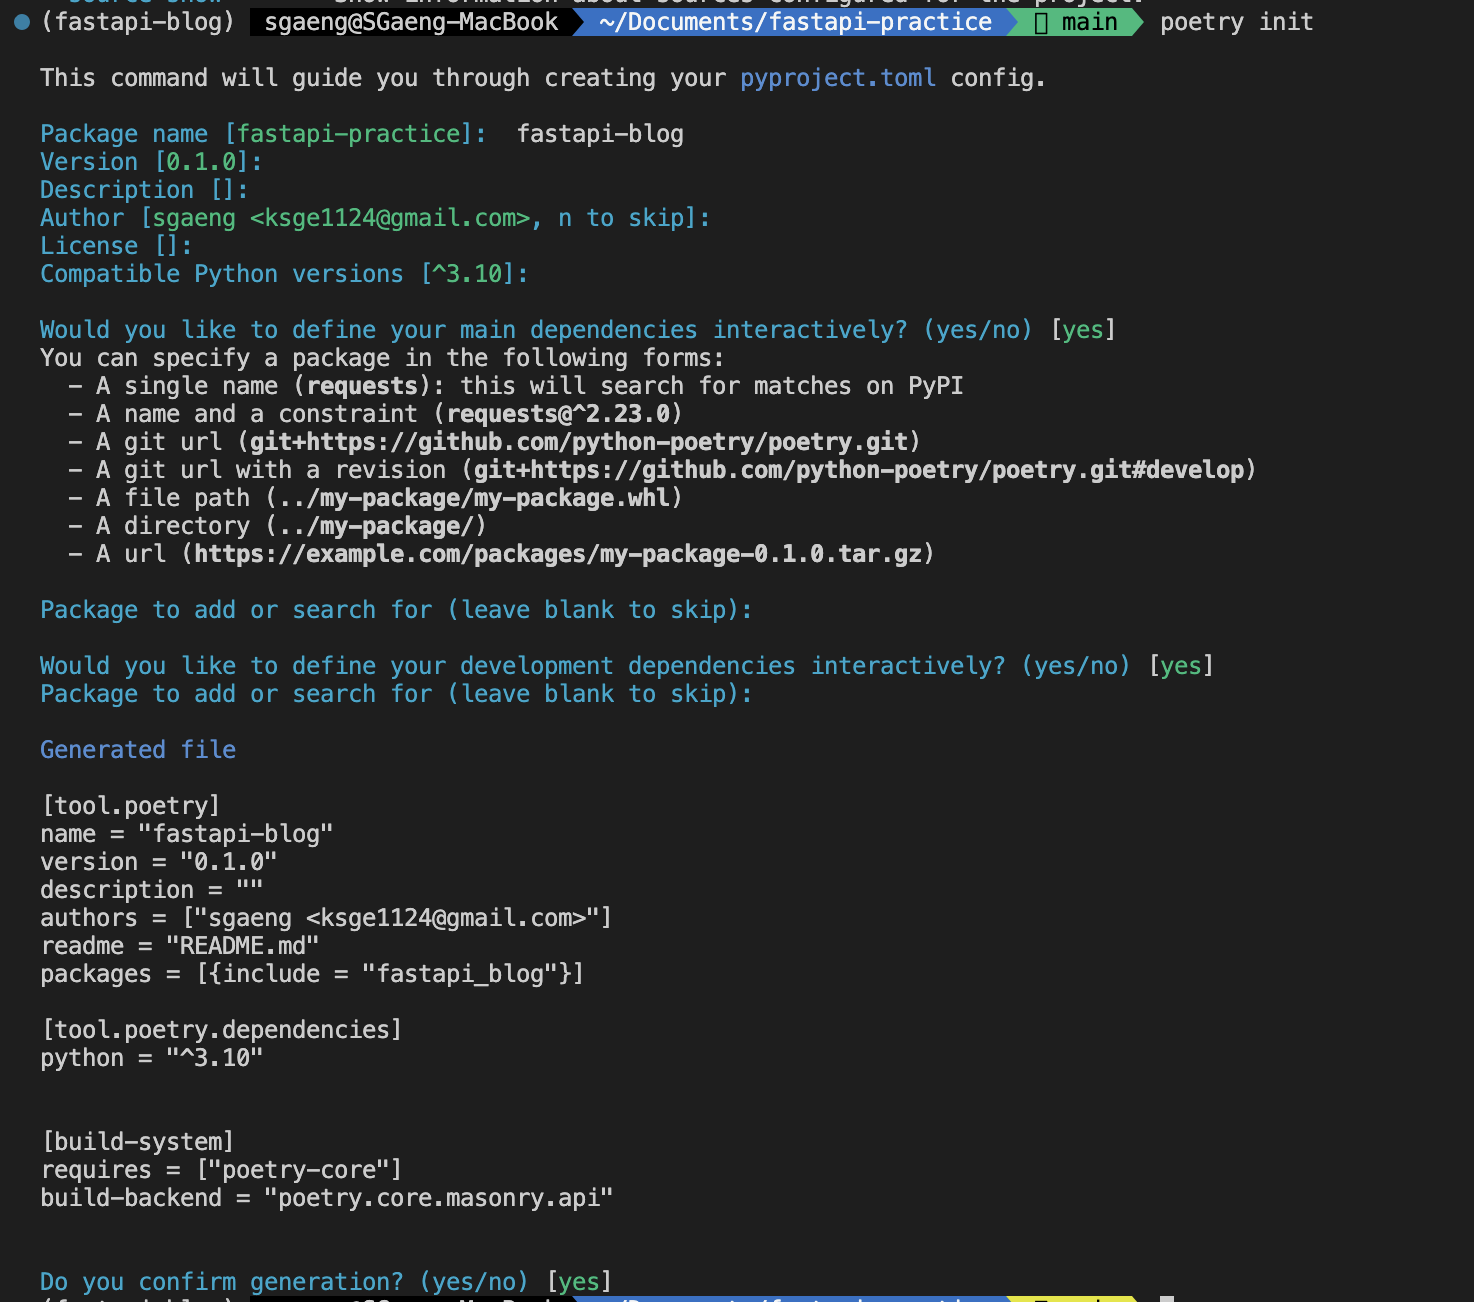Click the (fastapi-blog) virtualenv prompt label
Viewport: 1474px width, 1302px height.
click(x=138, y=22)
